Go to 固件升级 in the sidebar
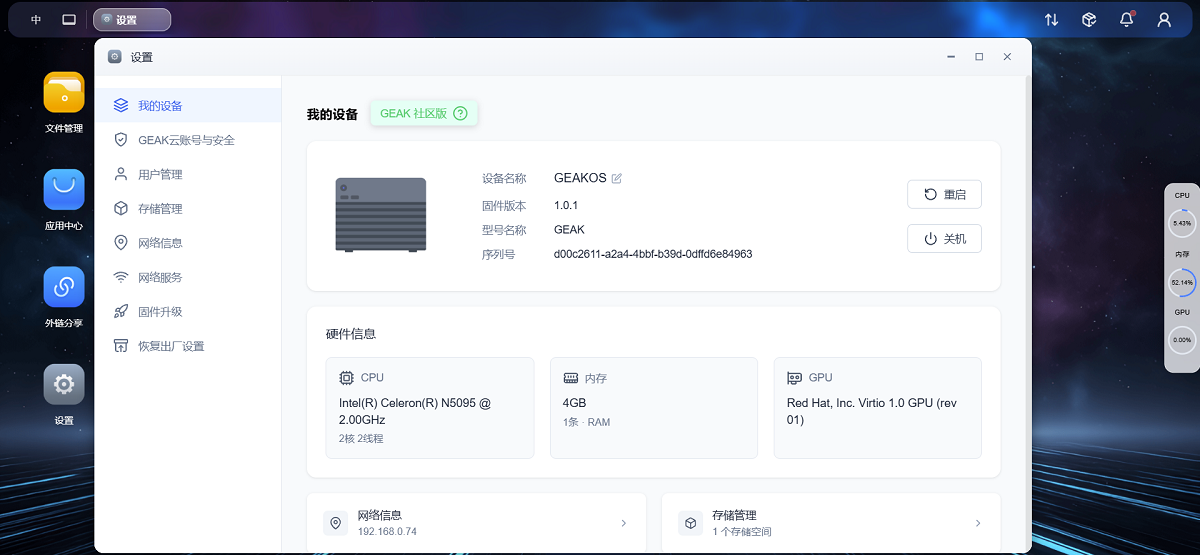The width and height of the screenshot is (1200, 555). tap(160, 311)
